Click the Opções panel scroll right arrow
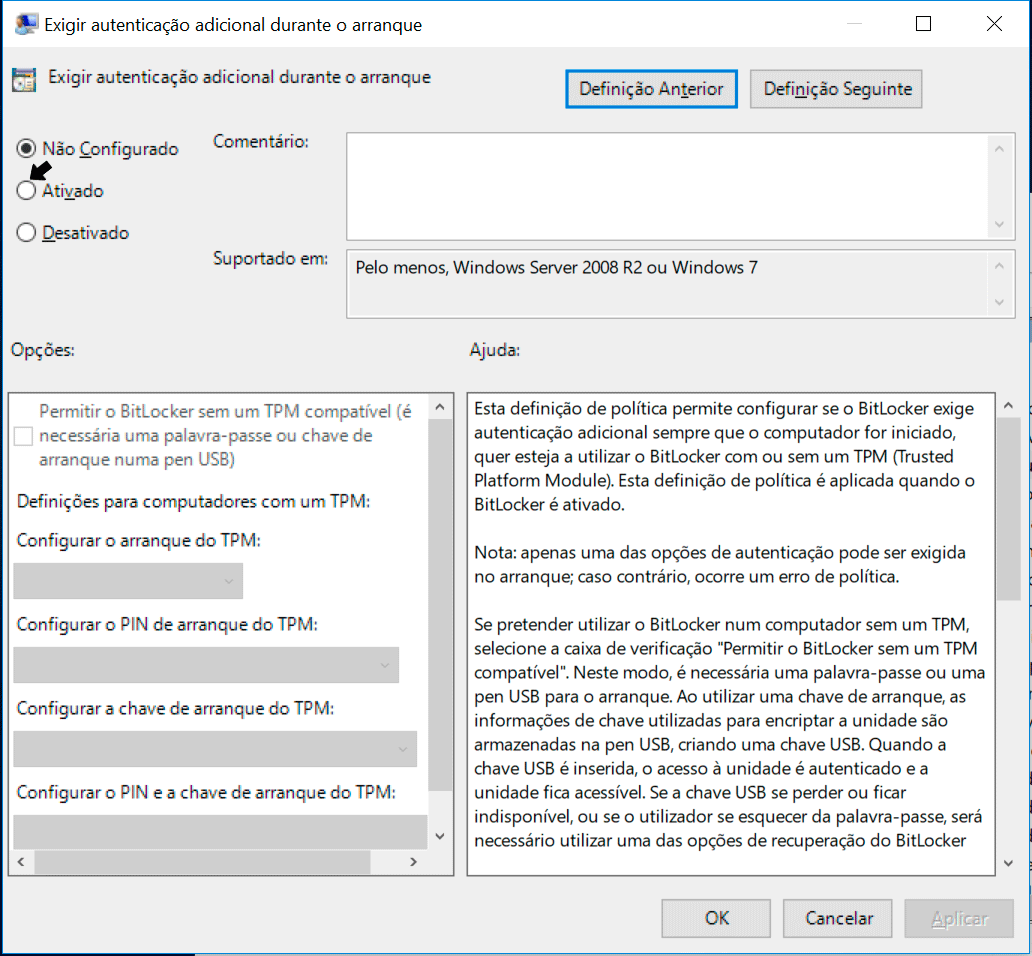Image resolution: width=1032 pixels, height=956 pixels. 413,862
